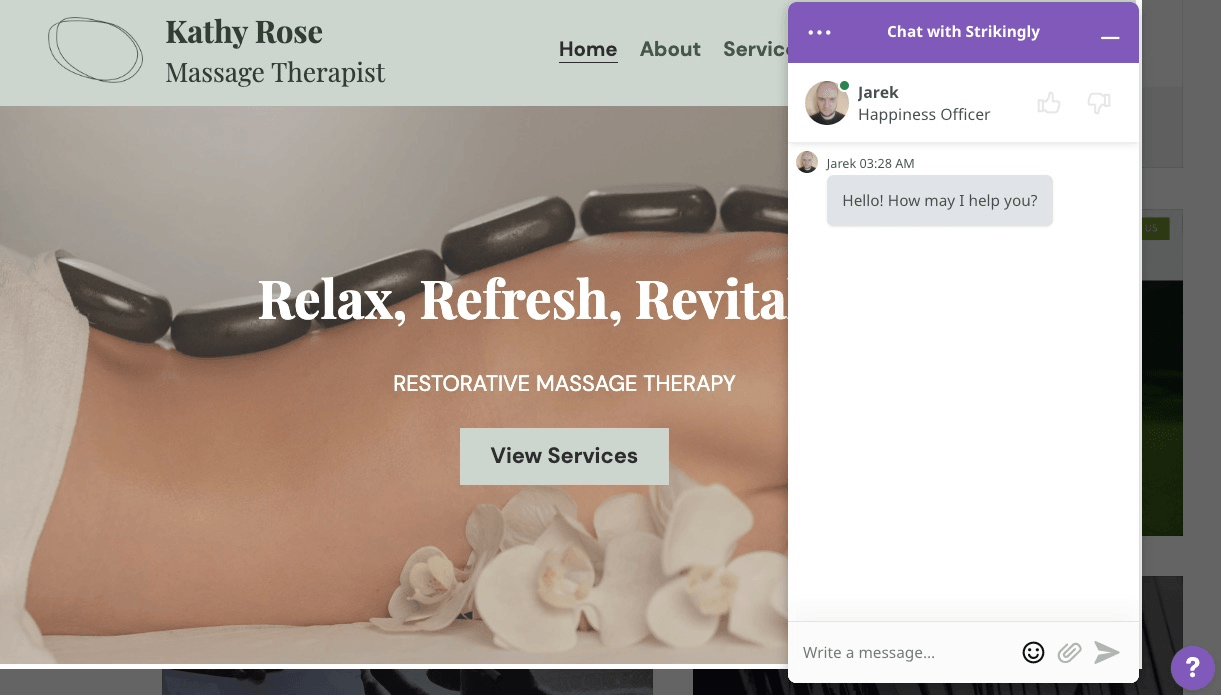1221x695 pixels.
Task: Expand the small avatar beside the timestamp
Action: pyautogui.click(x=807, y=162)
